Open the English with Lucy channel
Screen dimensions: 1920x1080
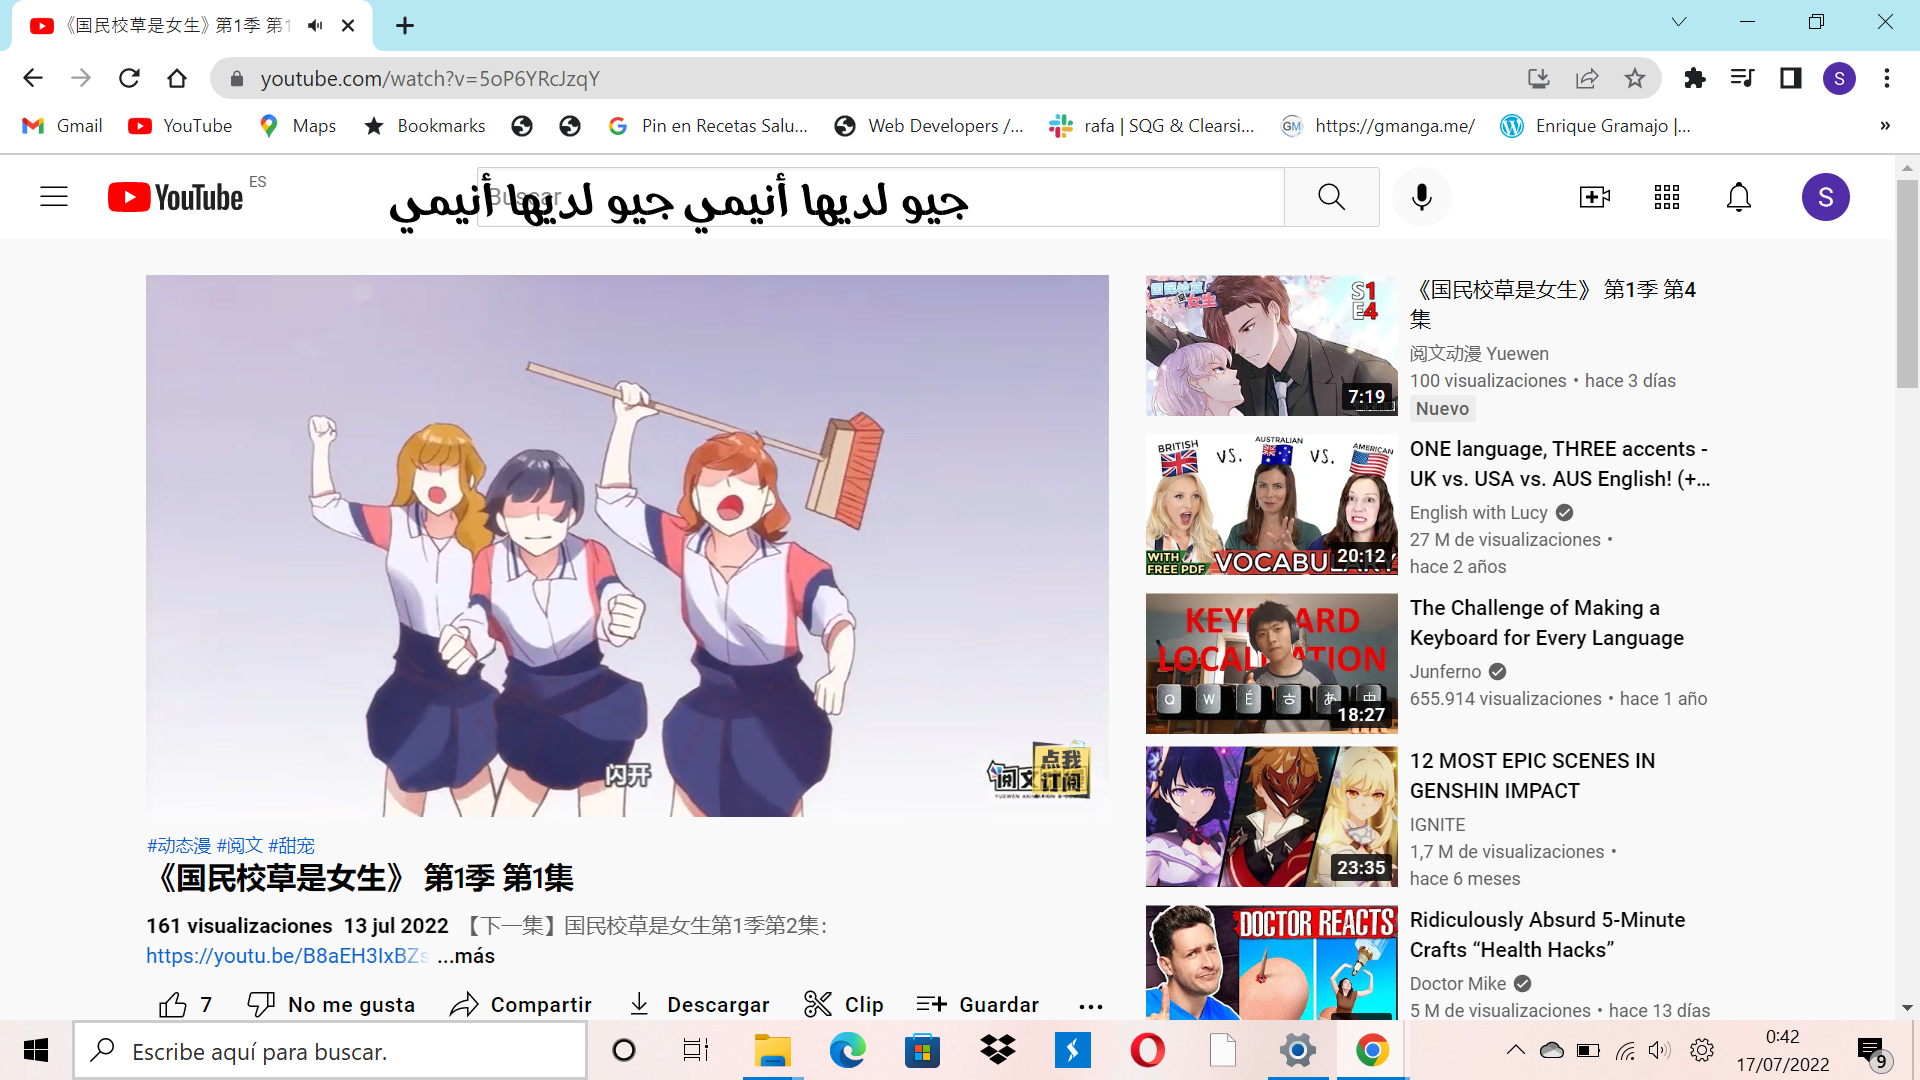point(1478,513)
